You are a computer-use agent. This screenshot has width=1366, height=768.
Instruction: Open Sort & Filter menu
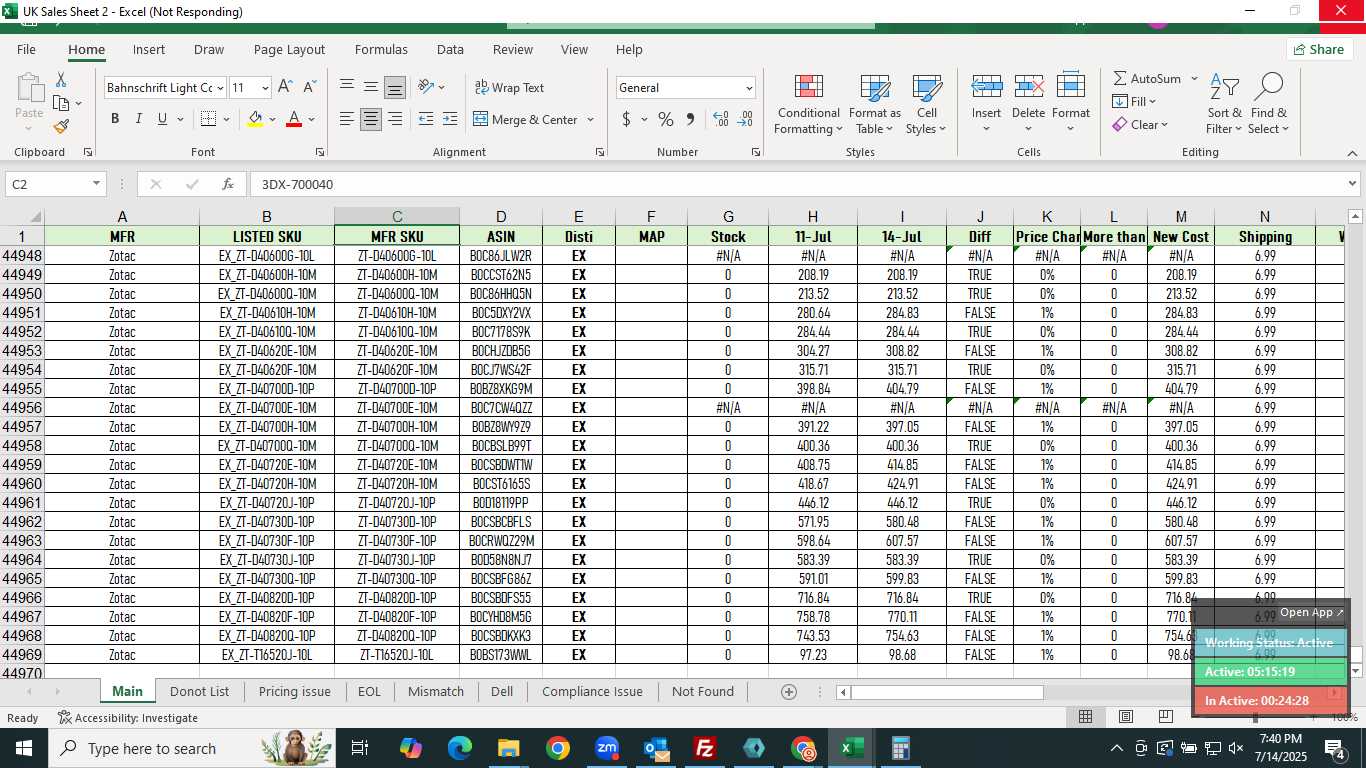pyautogui.click(x=1224, y=104)
